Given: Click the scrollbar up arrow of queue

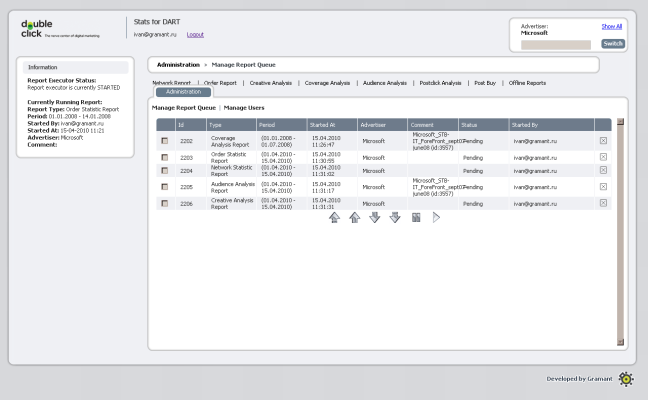Looking at the screenshot, I should 620,121.
